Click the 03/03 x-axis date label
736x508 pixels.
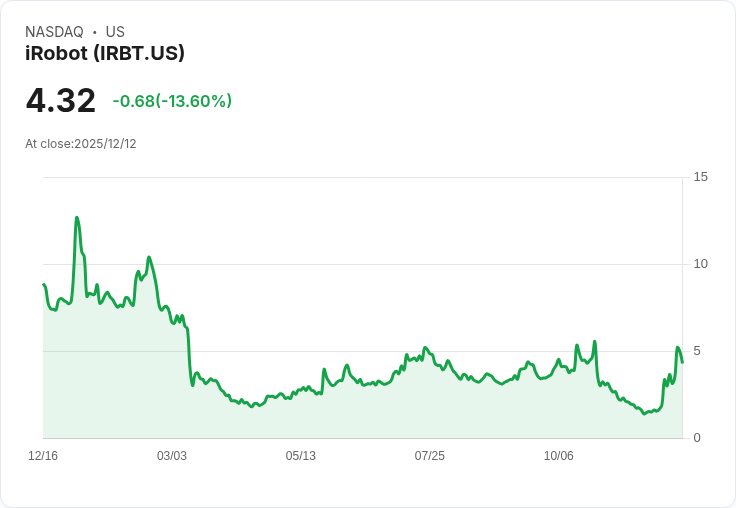[x=172, y=456]
